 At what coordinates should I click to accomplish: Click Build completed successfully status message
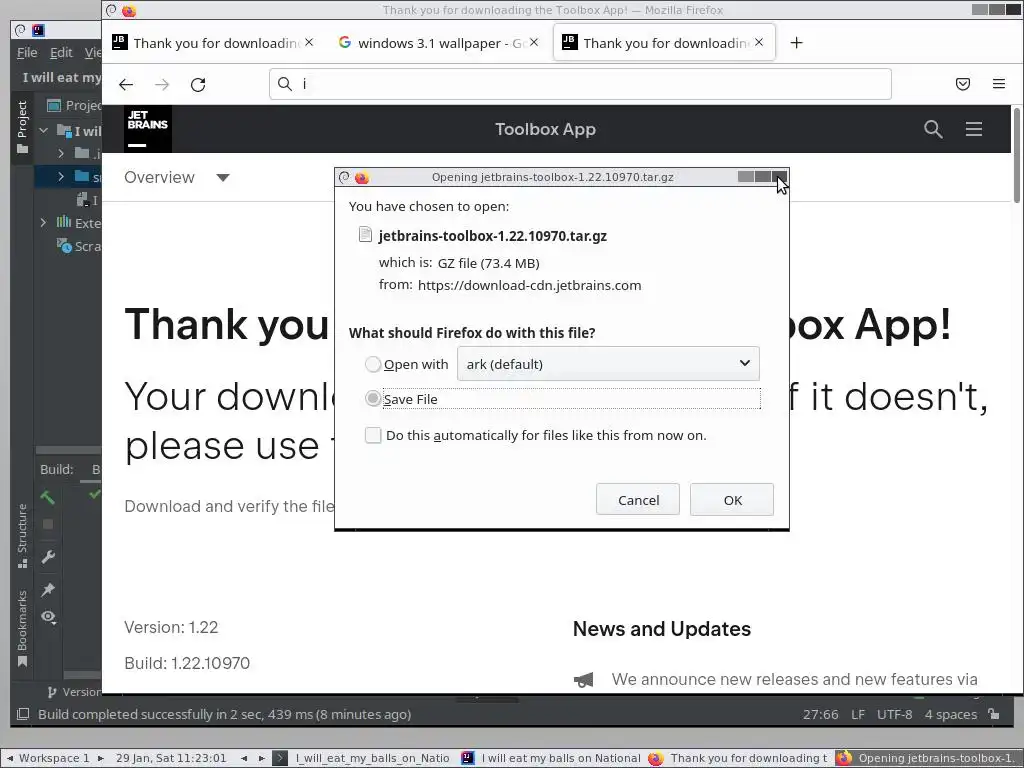[224, 714]
